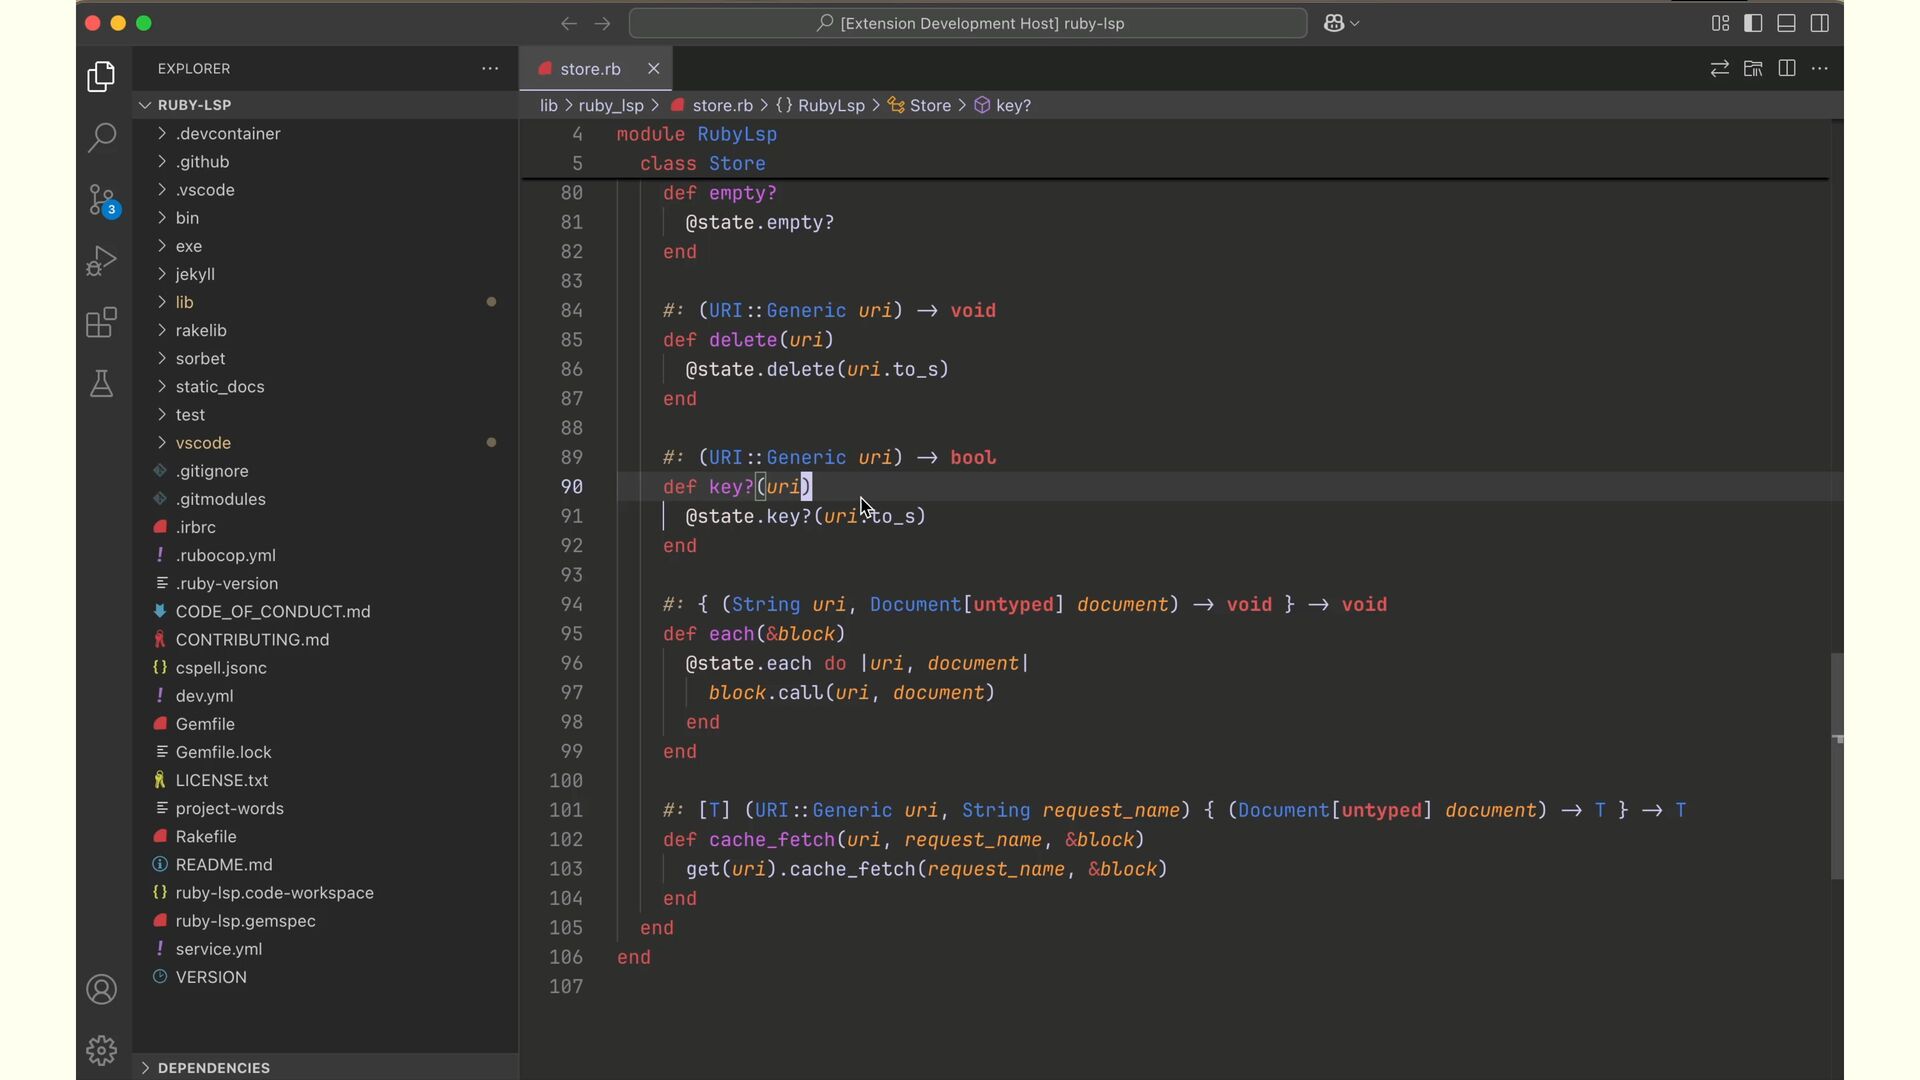The width and height of the screenshot is (1920, 1080).
Task: Click the Accounts icon in activity bar
Action: click(101, 990)
